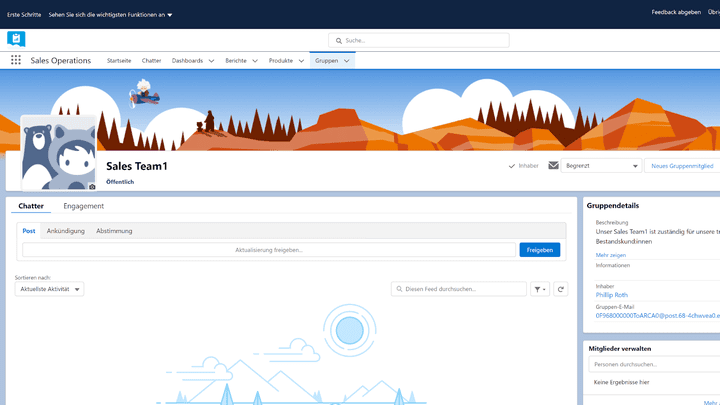Screen dimensions: 720x405
Task: Click the Mitglieder verwalten heading
Action: 620,349
